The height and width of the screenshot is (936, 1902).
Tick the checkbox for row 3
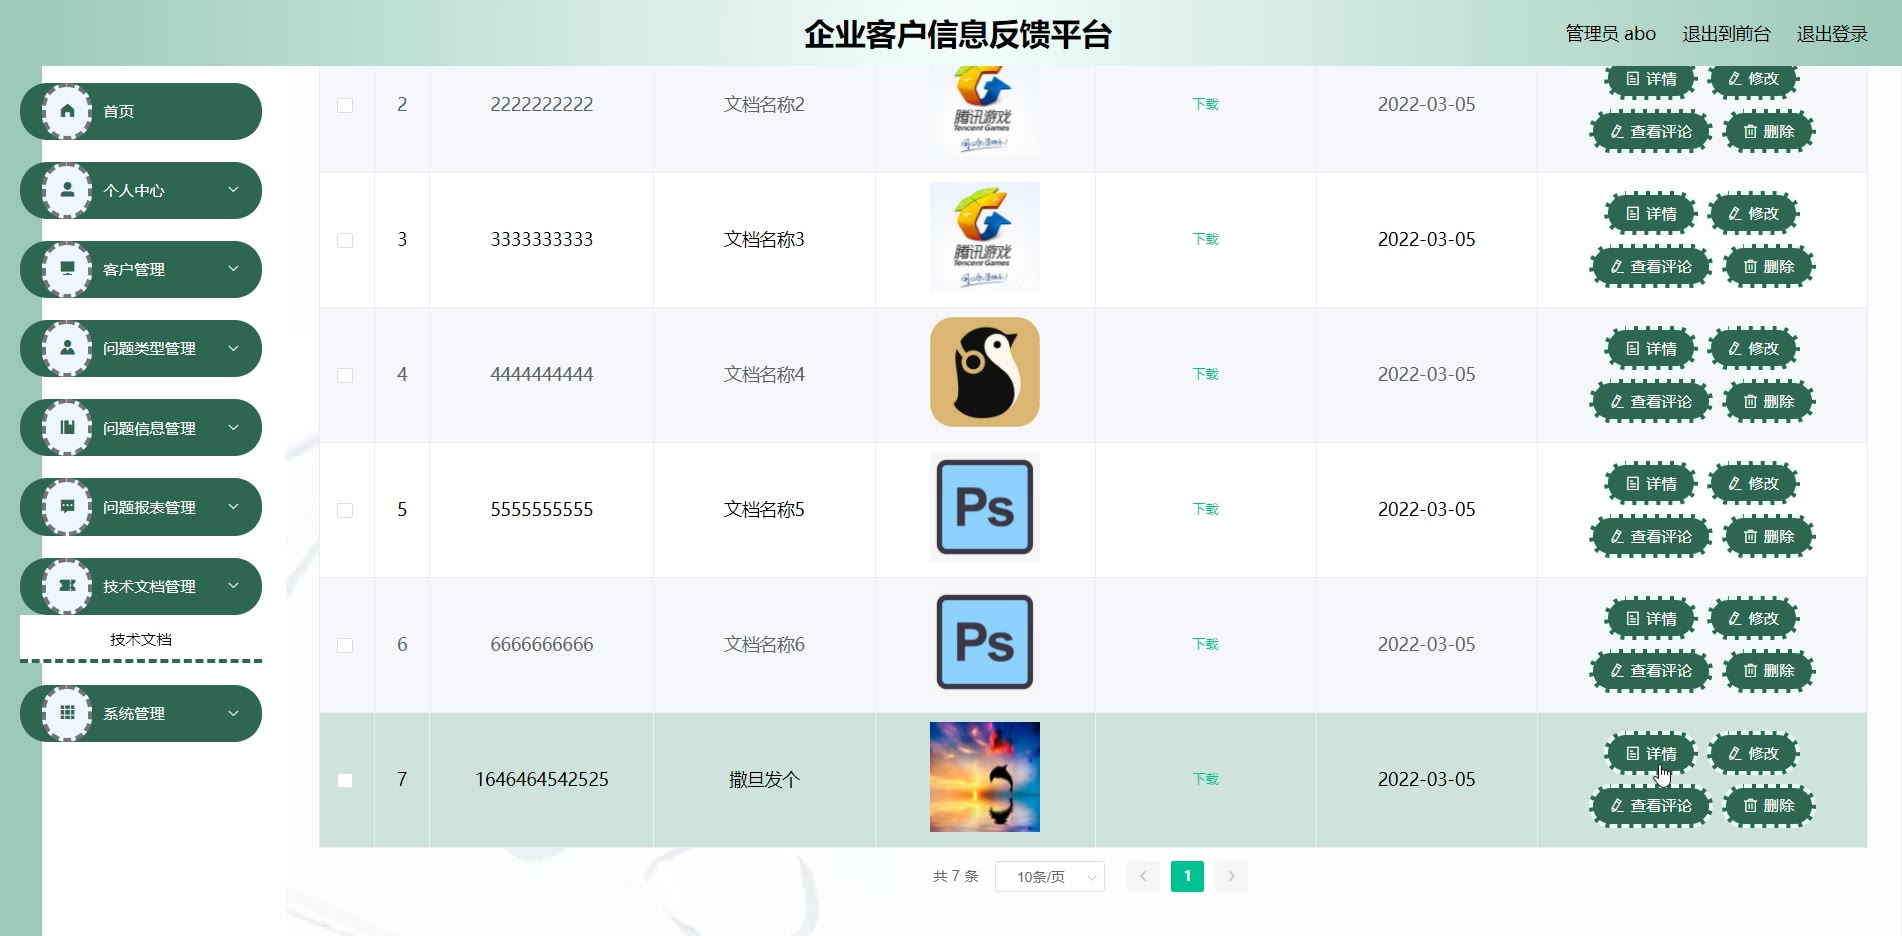point(345,240)
